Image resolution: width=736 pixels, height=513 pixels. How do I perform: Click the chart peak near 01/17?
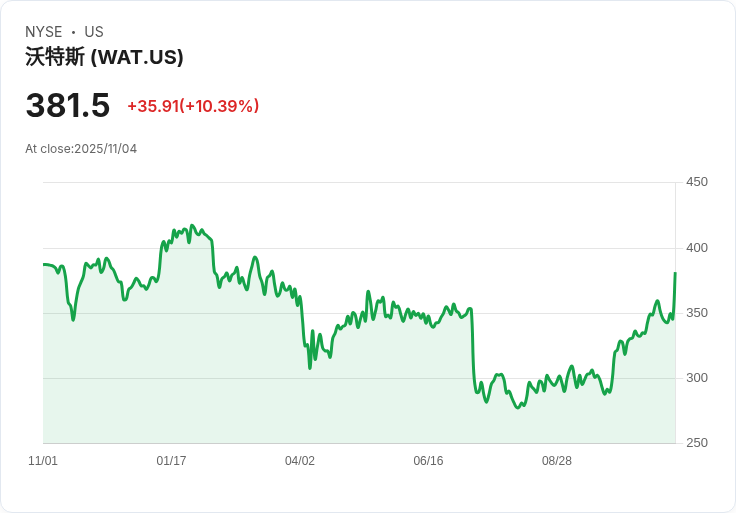click(192, 226)
